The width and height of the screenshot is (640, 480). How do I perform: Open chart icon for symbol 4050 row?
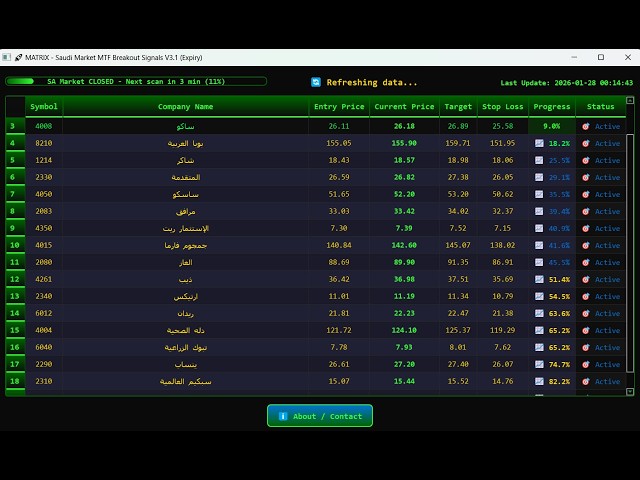point(539,194)
